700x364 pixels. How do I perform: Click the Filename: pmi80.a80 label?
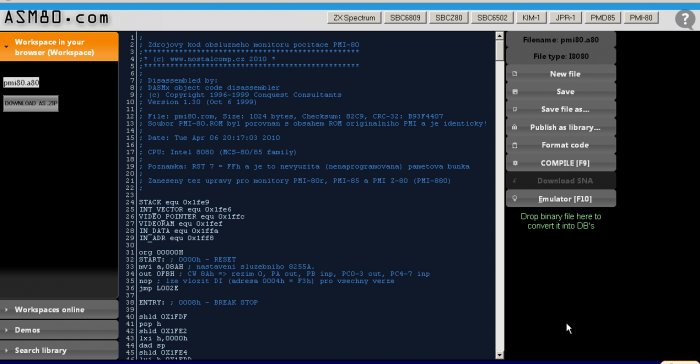point(561,40)
